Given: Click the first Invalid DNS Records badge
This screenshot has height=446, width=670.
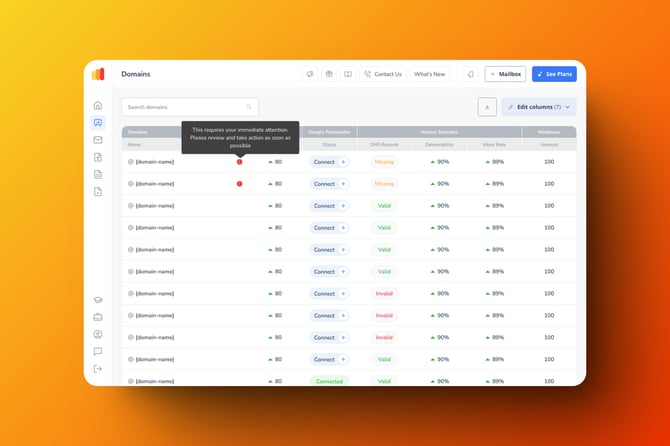Looking at the screenshot, I should pos(384,293).
